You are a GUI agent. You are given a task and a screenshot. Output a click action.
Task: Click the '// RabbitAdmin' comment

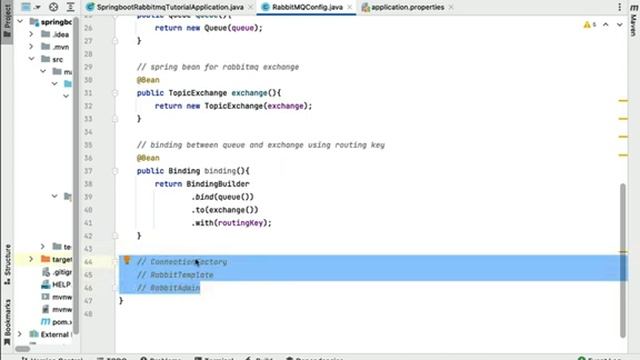click(169, 288)
